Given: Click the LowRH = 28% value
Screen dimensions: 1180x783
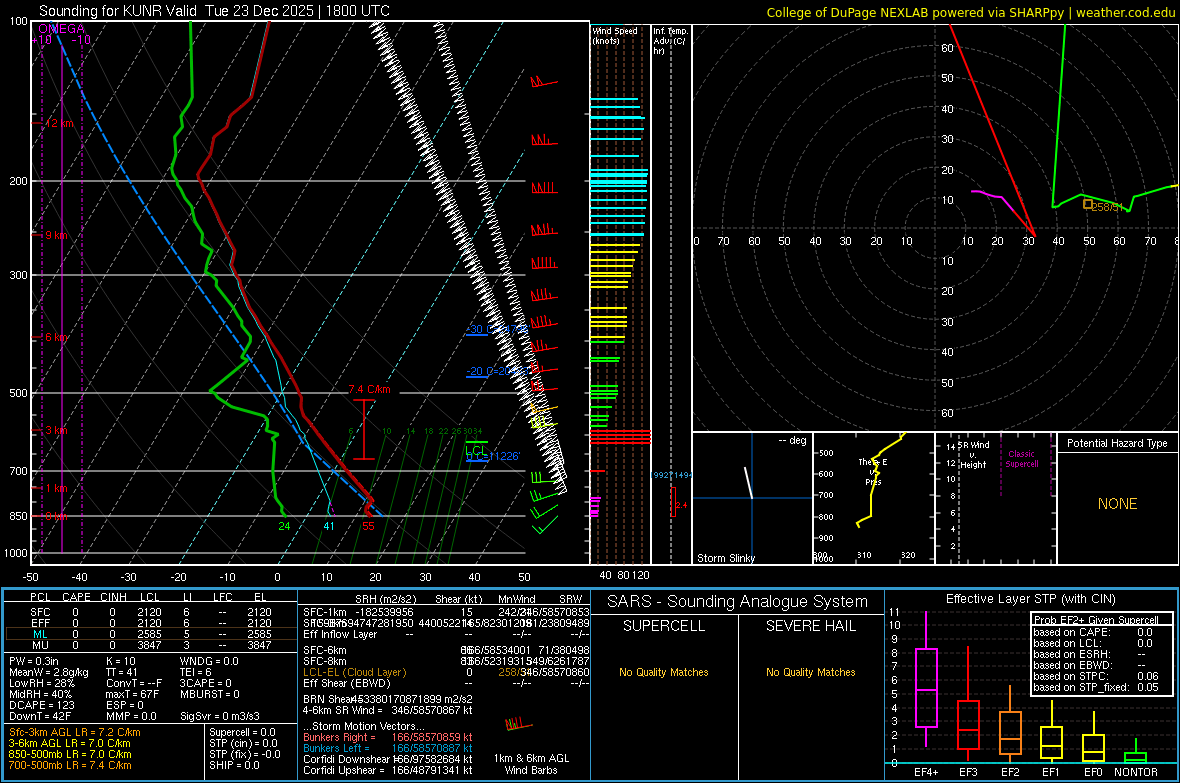Looking at the screenshot, I should coord(42,683).
